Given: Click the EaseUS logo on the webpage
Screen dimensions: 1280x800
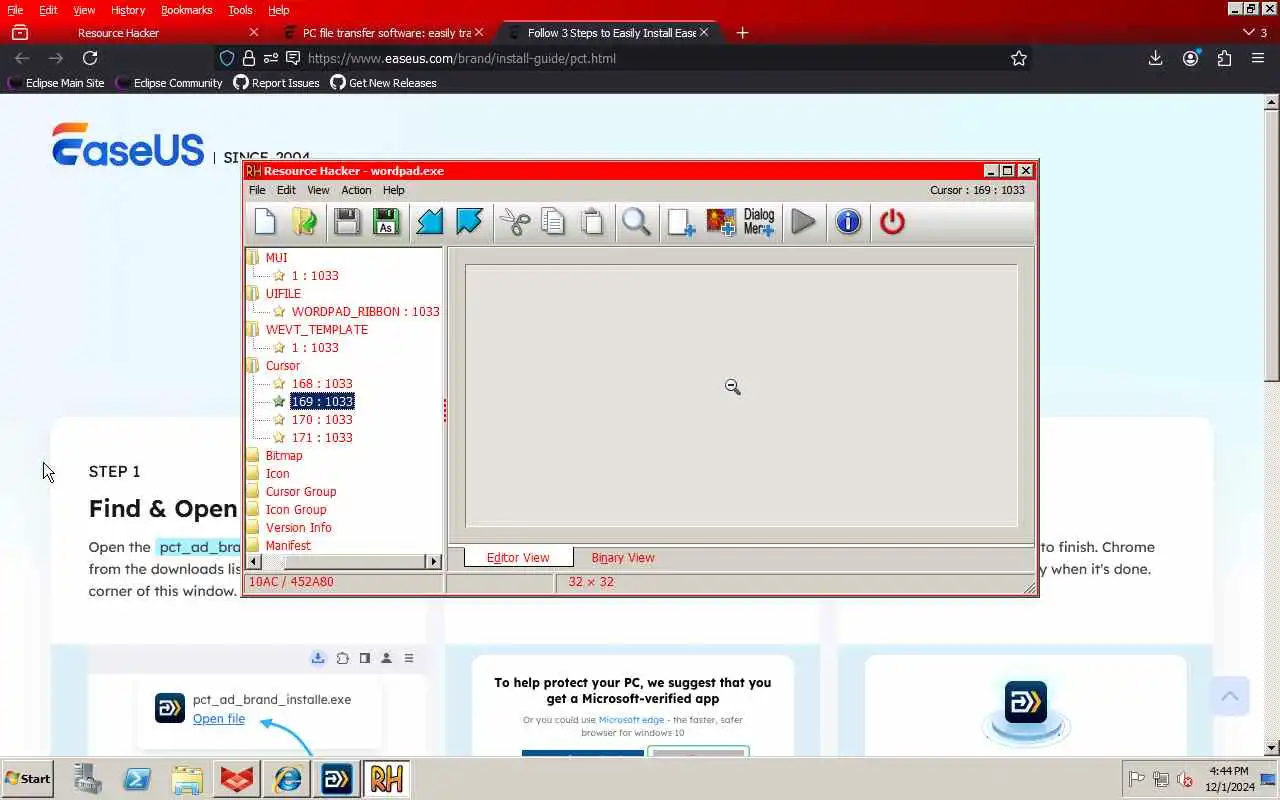Looking at the screenshot, I should [128, 146].
